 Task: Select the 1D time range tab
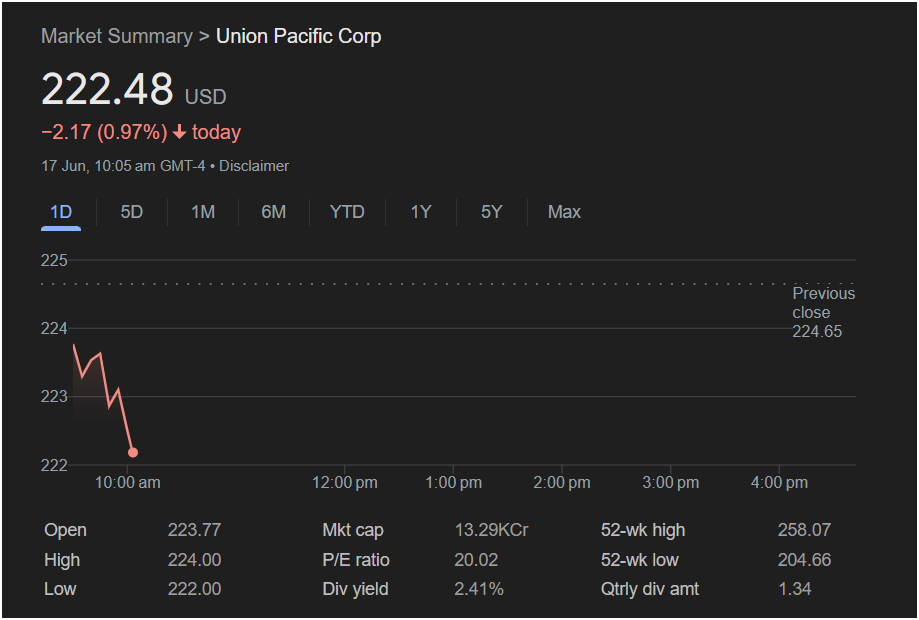[61, 212]
